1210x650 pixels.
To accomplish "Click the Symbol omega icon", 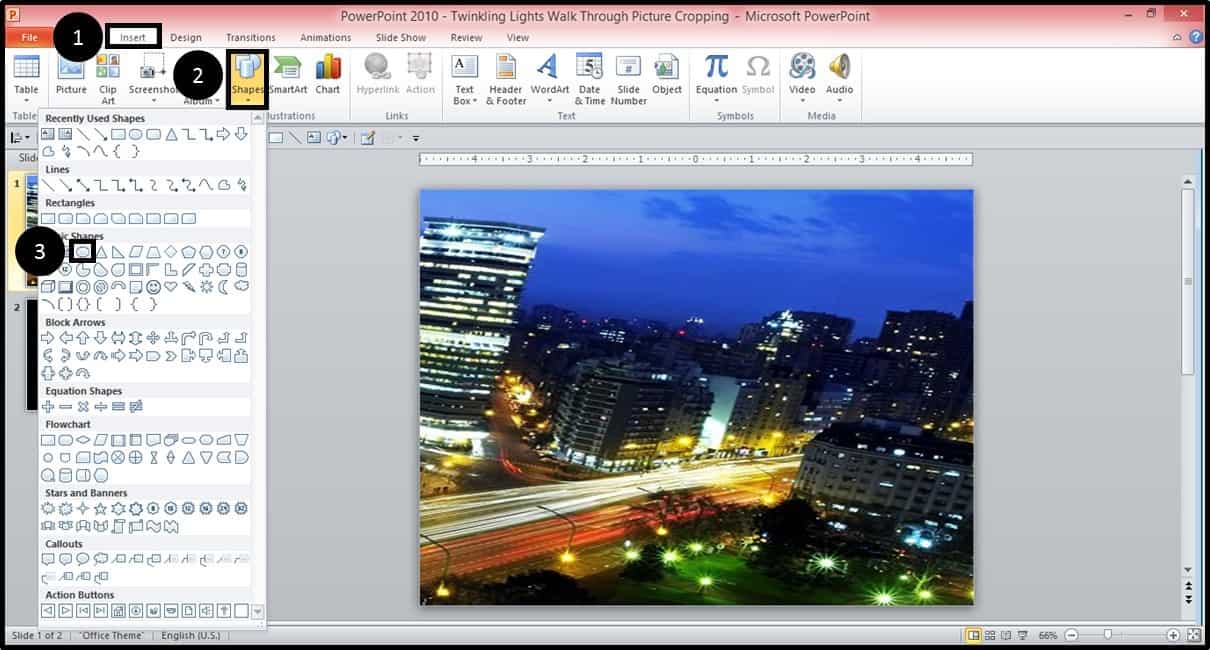I will 758,67.
